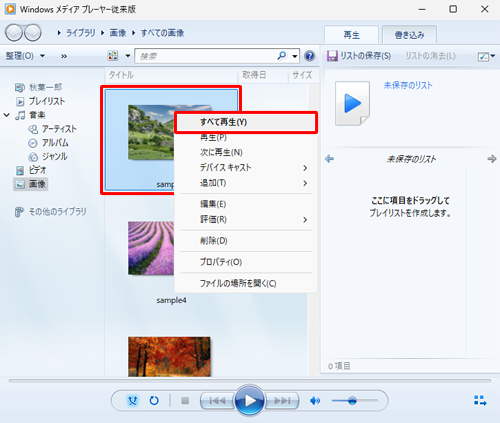Image resolution: width=500 pixels, height=423 pixels.
Task: Click the playback seek bar
Action: (250, 380)
